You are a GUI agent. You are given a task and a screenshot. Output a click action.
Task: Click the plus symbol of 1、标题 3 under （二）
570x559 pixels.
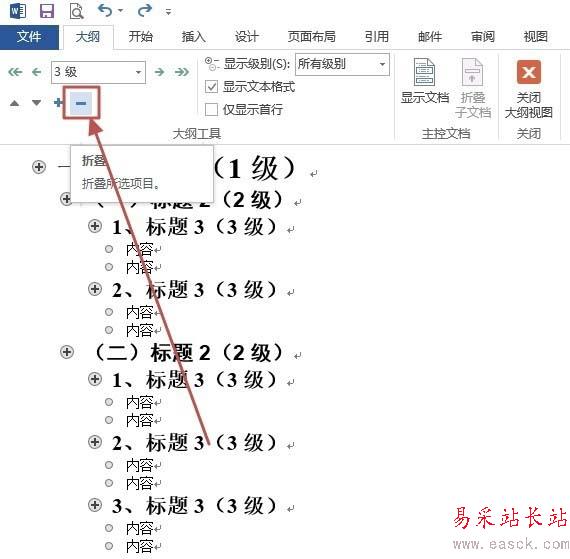pos(95,379)
